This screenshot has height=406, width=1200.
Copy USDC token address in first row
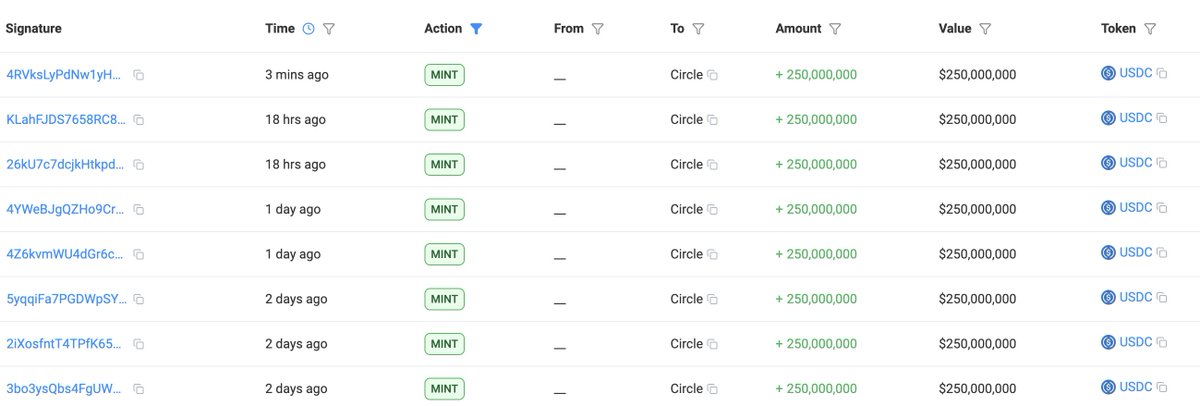[x=1162, y=74]
